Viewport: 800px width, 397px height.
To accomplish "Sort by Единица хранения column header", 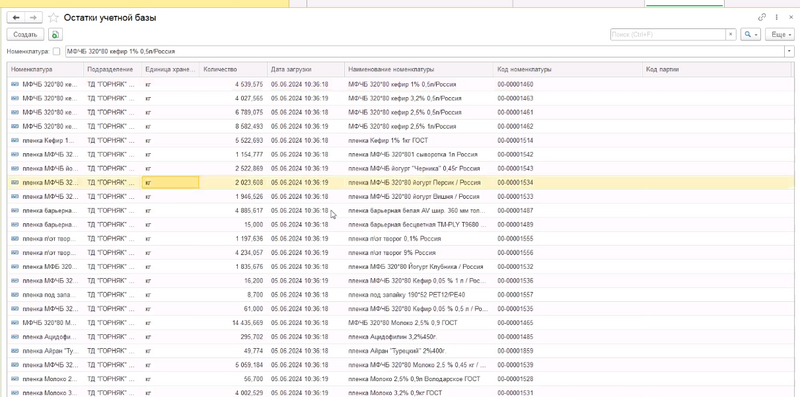I will pyautogui.click(x=170, y=69).
